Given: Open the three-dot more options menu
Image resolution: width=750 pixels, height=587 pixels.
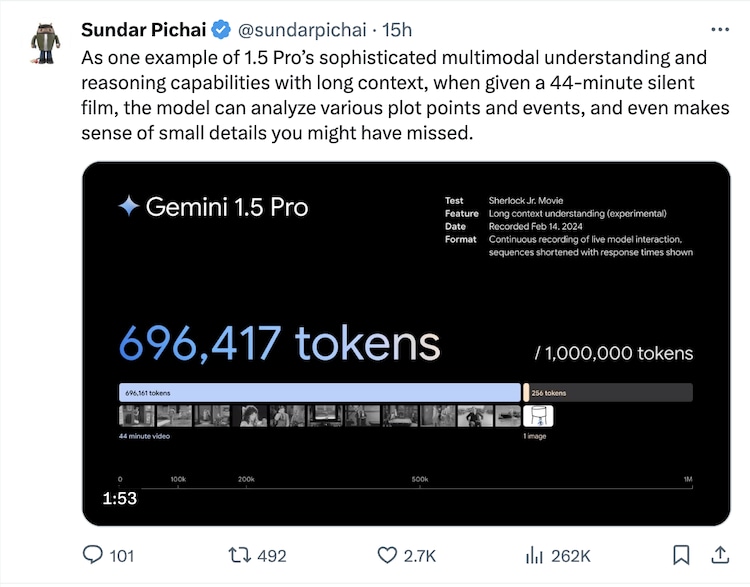Looking at the screenshot, I should 718,29.
